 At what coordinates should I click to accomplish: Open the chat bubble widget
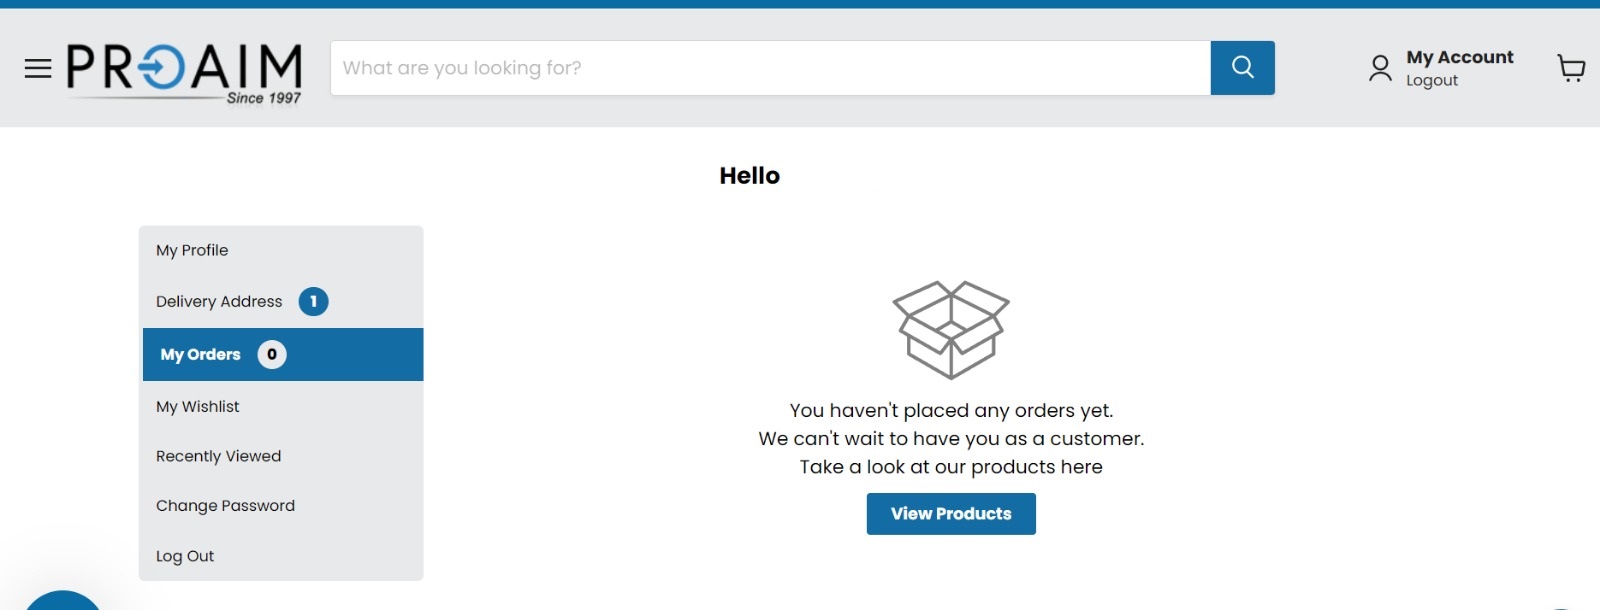(62, 601)
